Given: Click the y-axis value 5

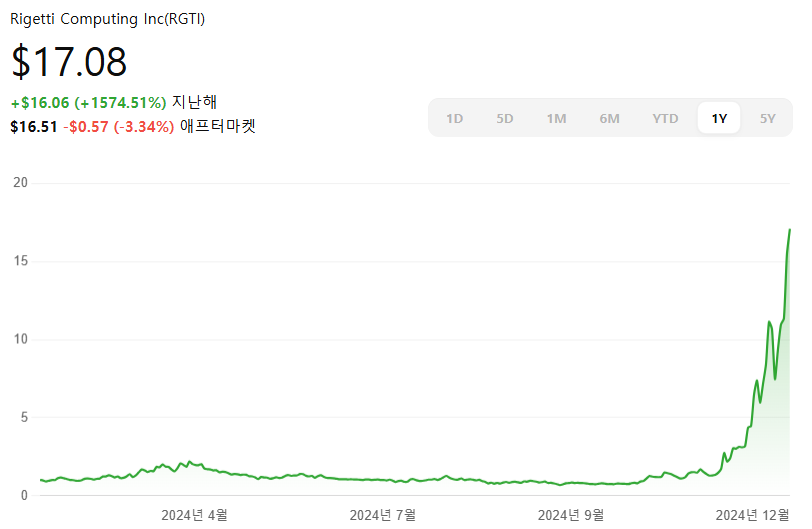Looking at the screenshot, I should [24, 417].
